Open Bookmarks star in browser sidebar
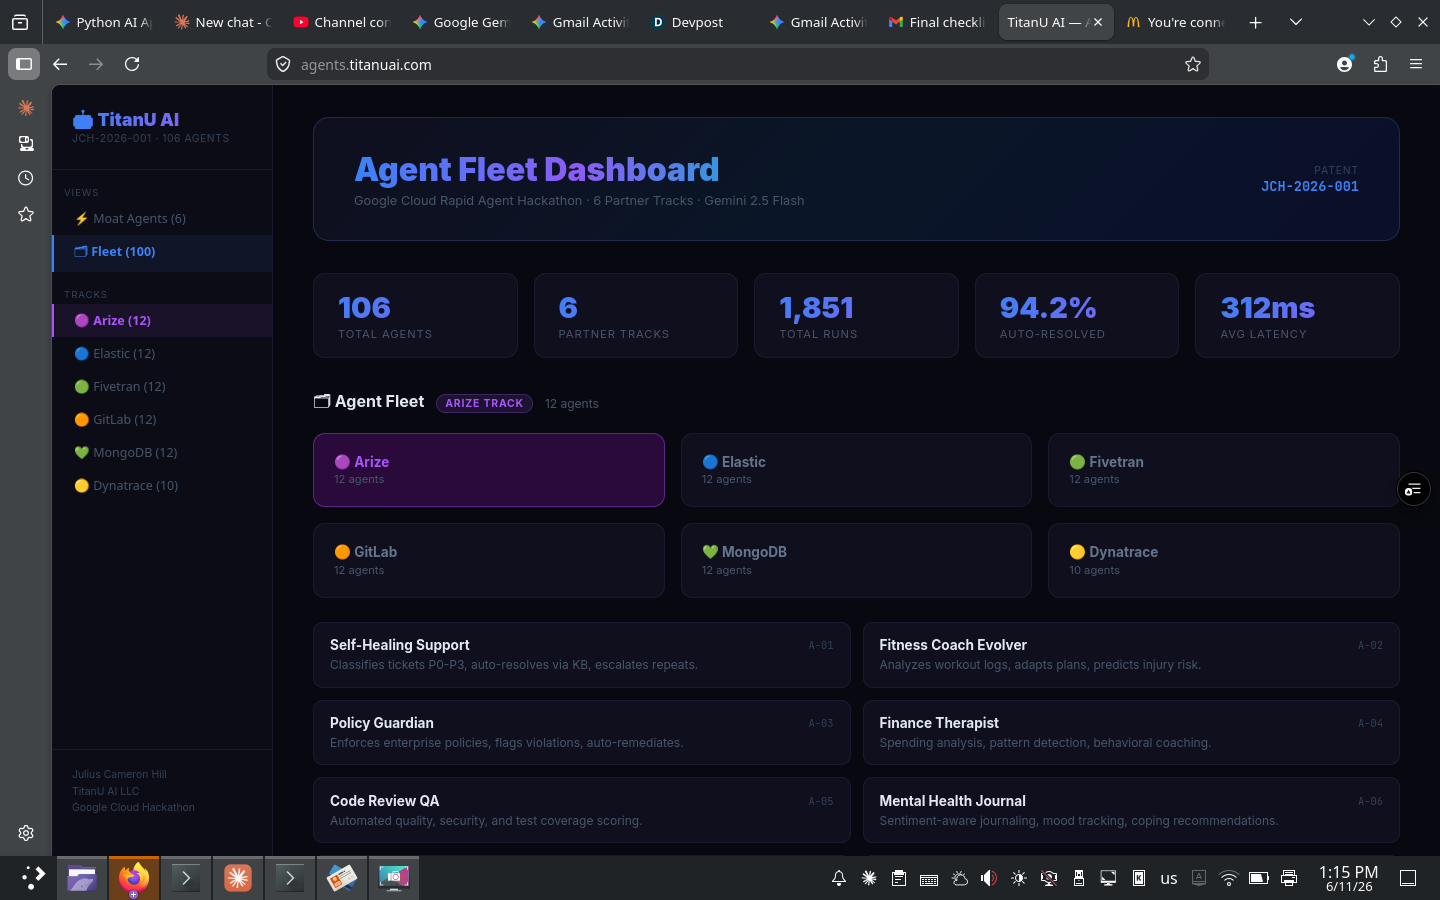The width and height of the screenshot is (1440, 900). pos(26,214)
